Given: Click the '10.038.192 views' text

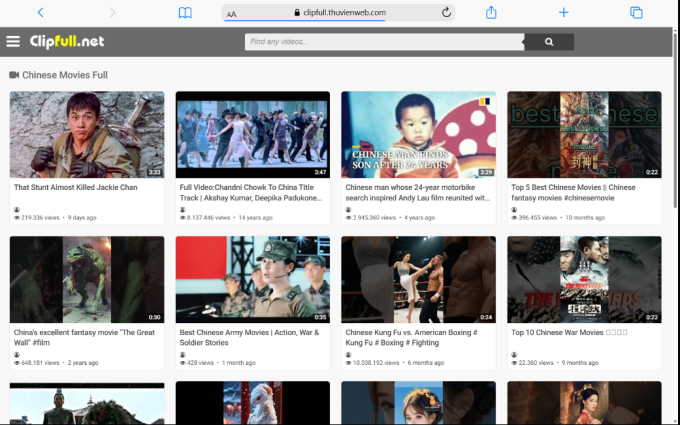Looking at the screenshot, I should (x=376, y=363).
